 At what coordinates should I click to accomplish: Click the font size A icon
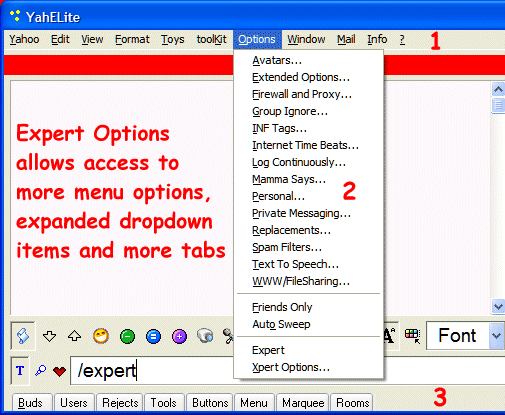389,336
